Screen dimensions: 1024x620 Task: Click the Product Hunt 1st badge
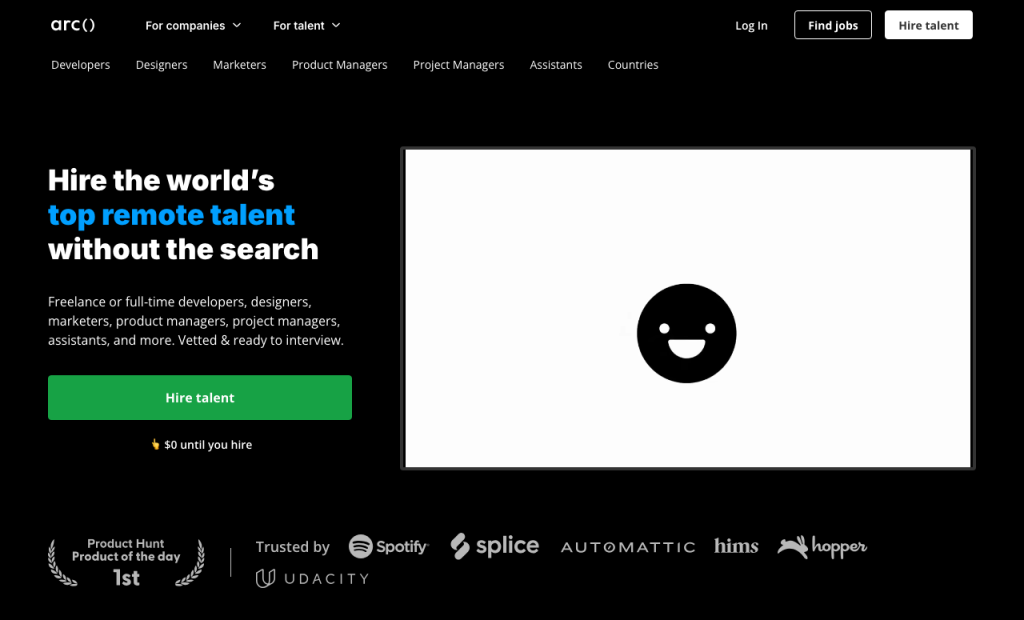click(126, 562)
